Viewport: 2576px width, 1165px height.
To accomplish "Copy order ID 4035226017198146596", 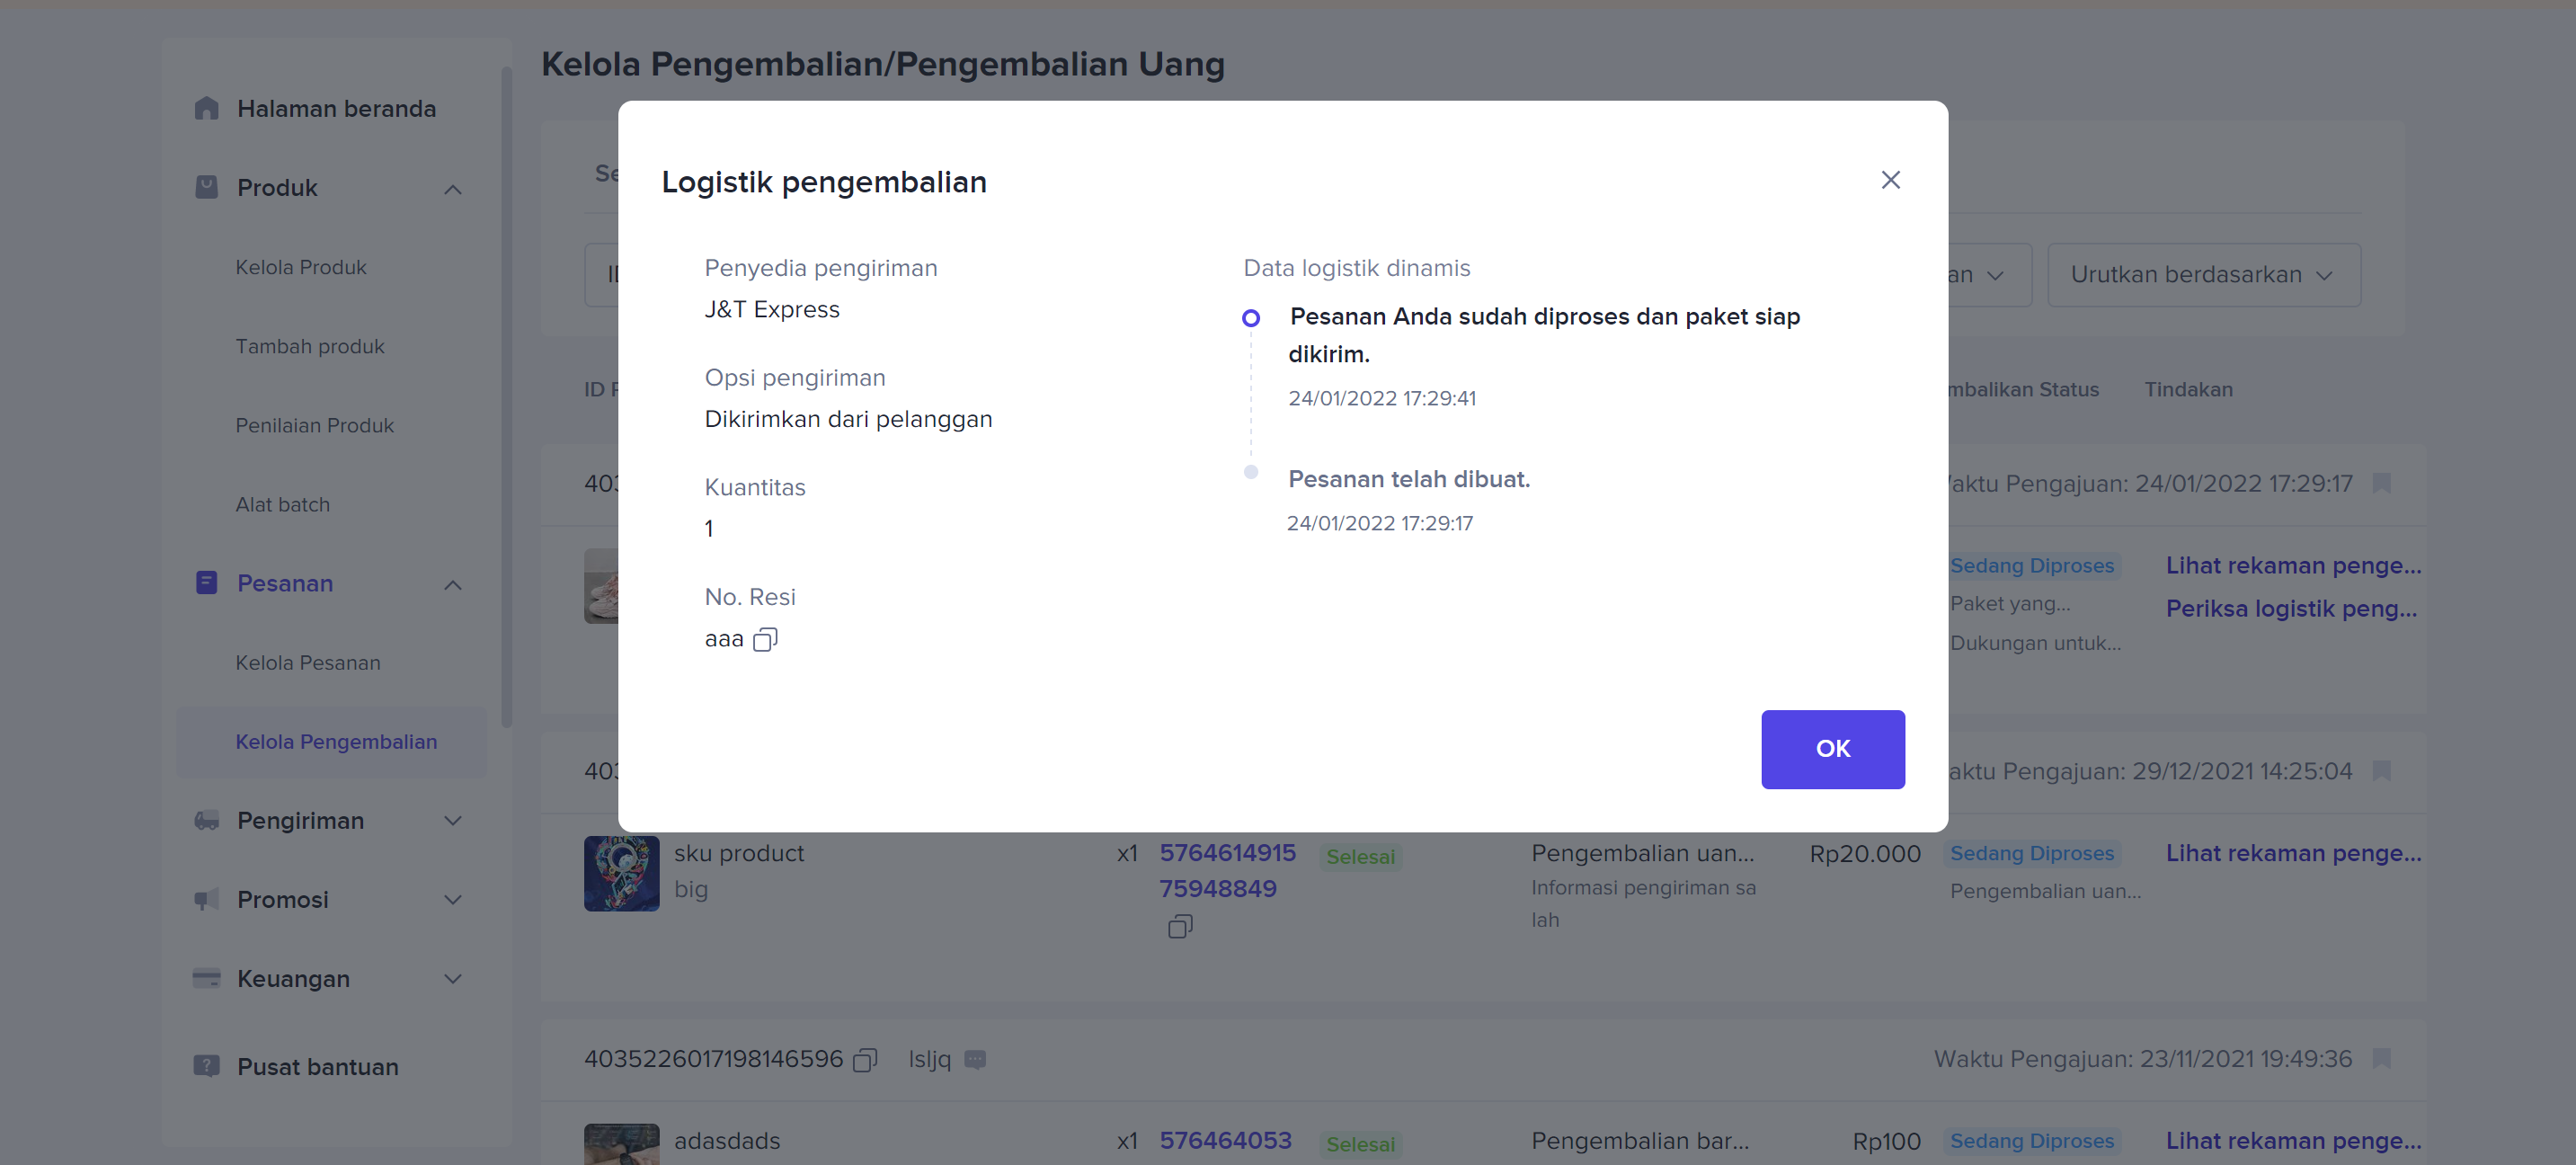I will pyautogui.click(x=865, y=1059).
